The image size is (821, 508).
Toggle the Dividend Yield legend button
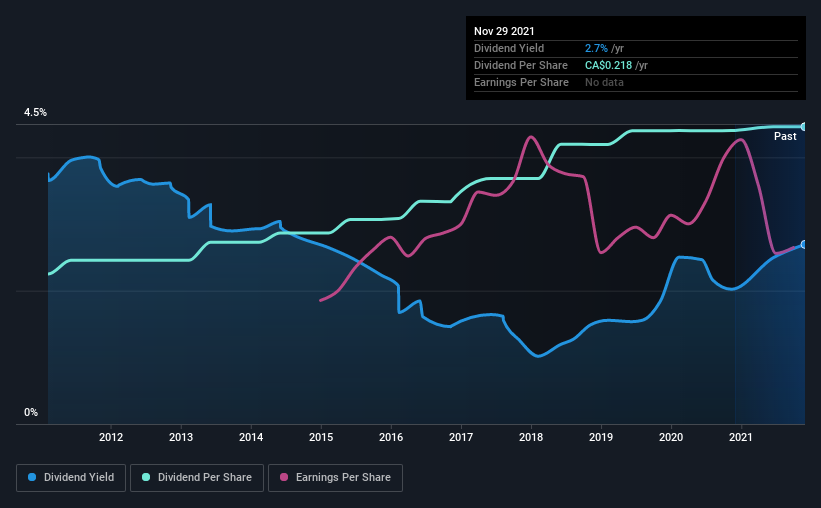pos(71,478)
